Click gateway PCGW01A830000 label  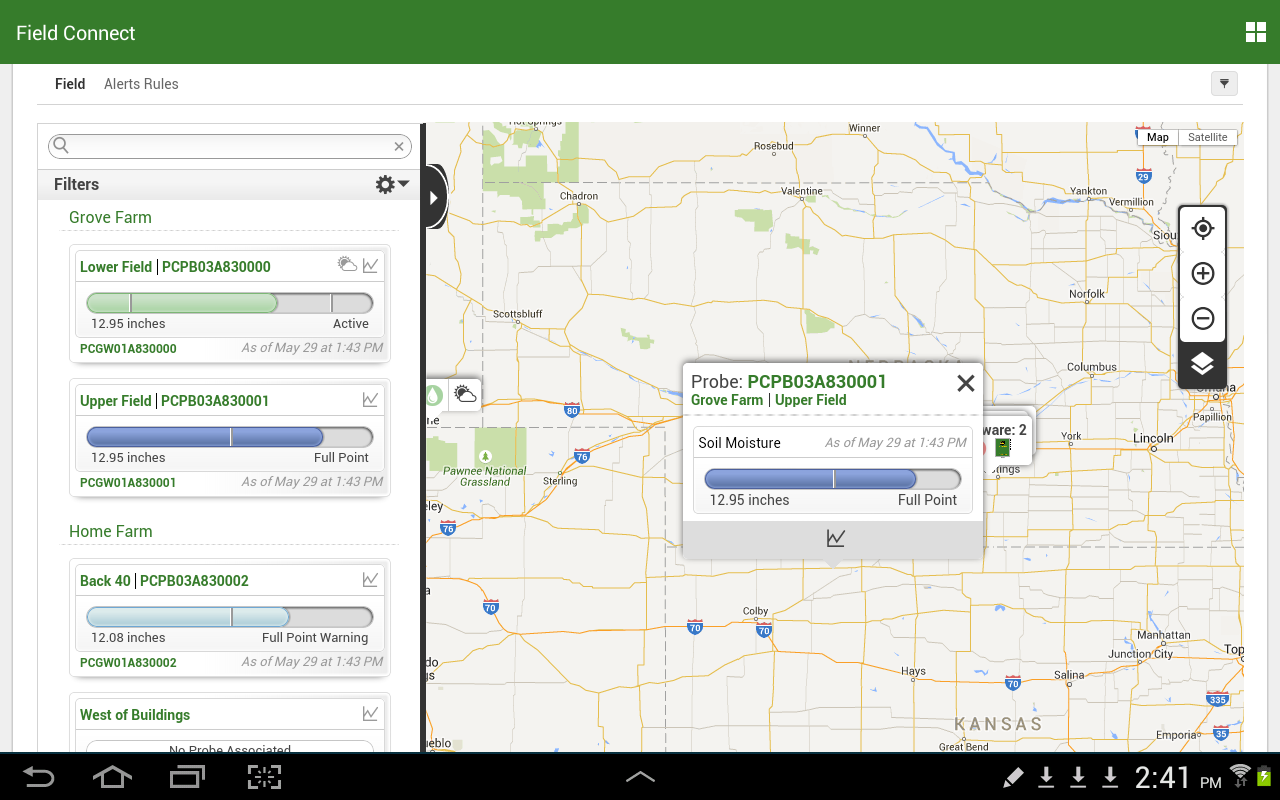(x=128, y=349)
